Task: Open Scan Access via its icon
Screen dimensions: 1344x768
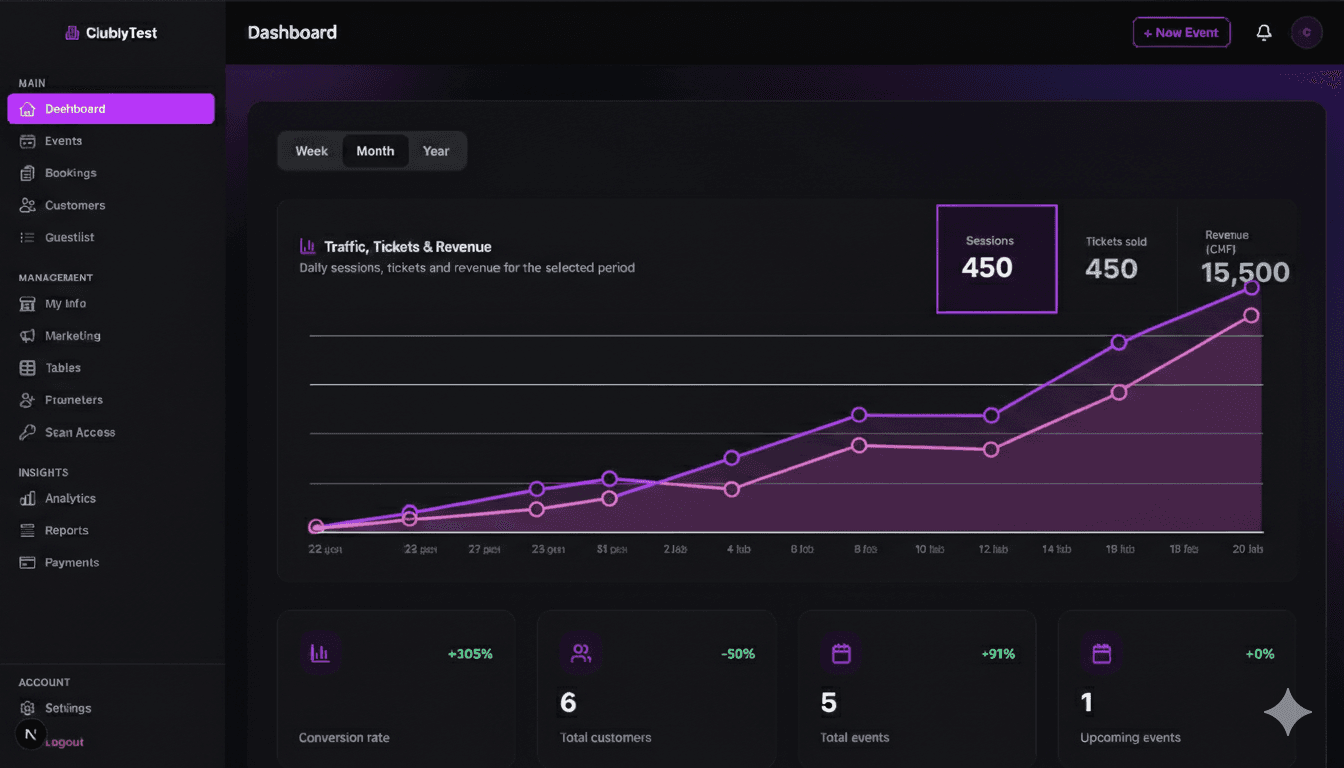Action: pos(27,432)
